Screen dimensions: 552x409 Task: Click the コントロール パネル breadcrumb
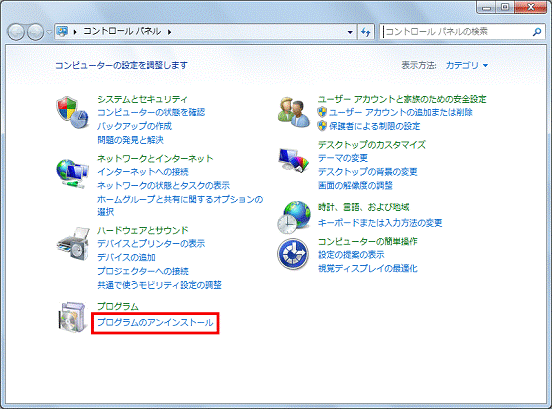click(122, 32)
